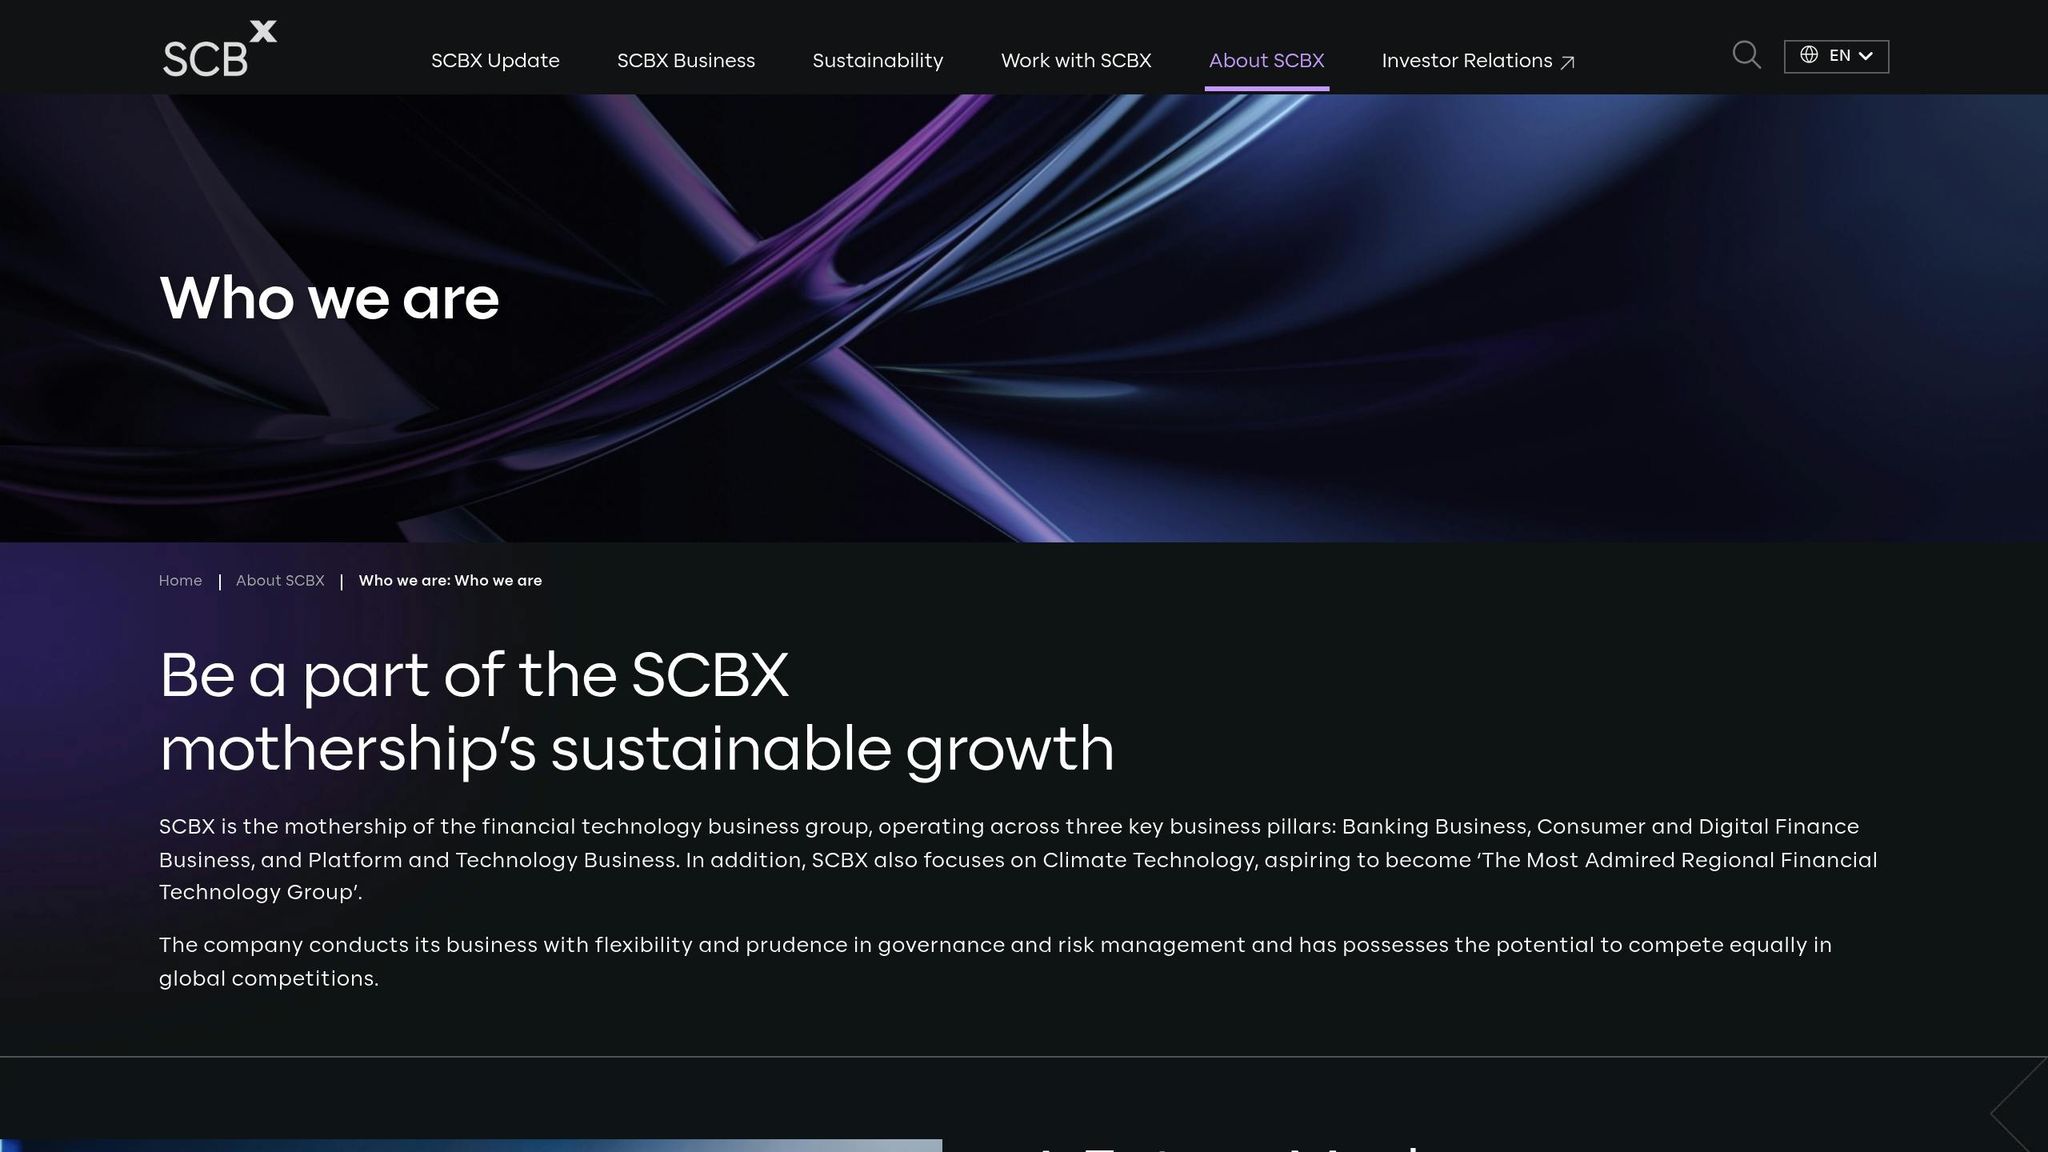Open the SCBX Business menu
Viewport: 2048px width, 1152px height.
686,61
